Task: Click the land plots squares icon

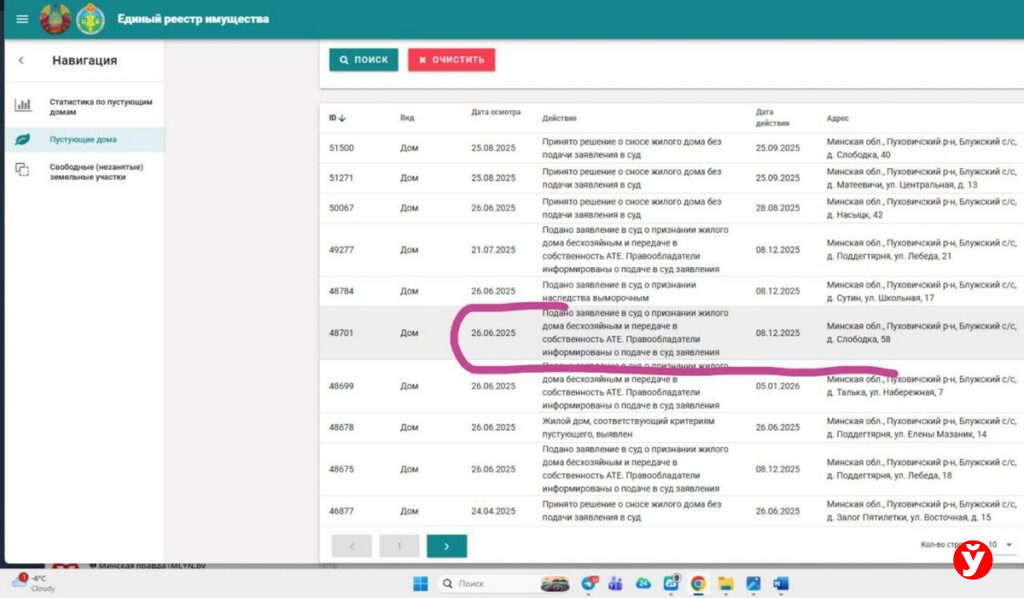Action: point(23,171)
